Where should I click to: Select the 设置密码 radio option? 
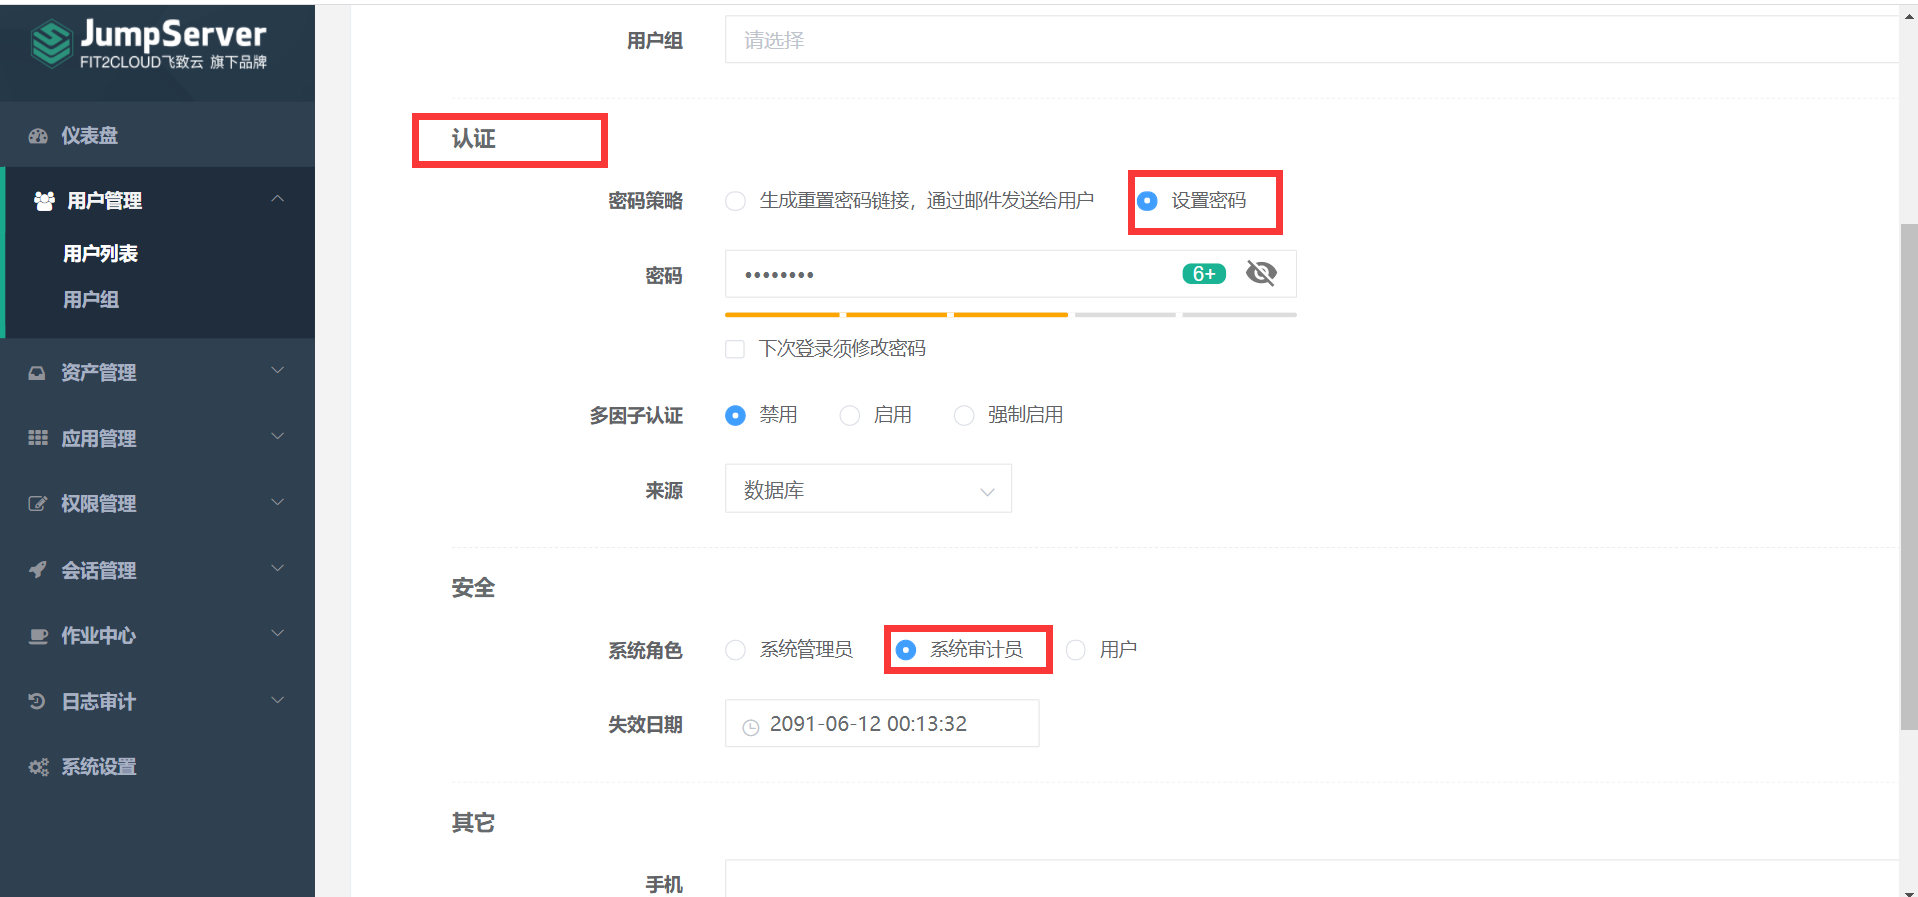pyautogui.click(x=1147, y=201)
